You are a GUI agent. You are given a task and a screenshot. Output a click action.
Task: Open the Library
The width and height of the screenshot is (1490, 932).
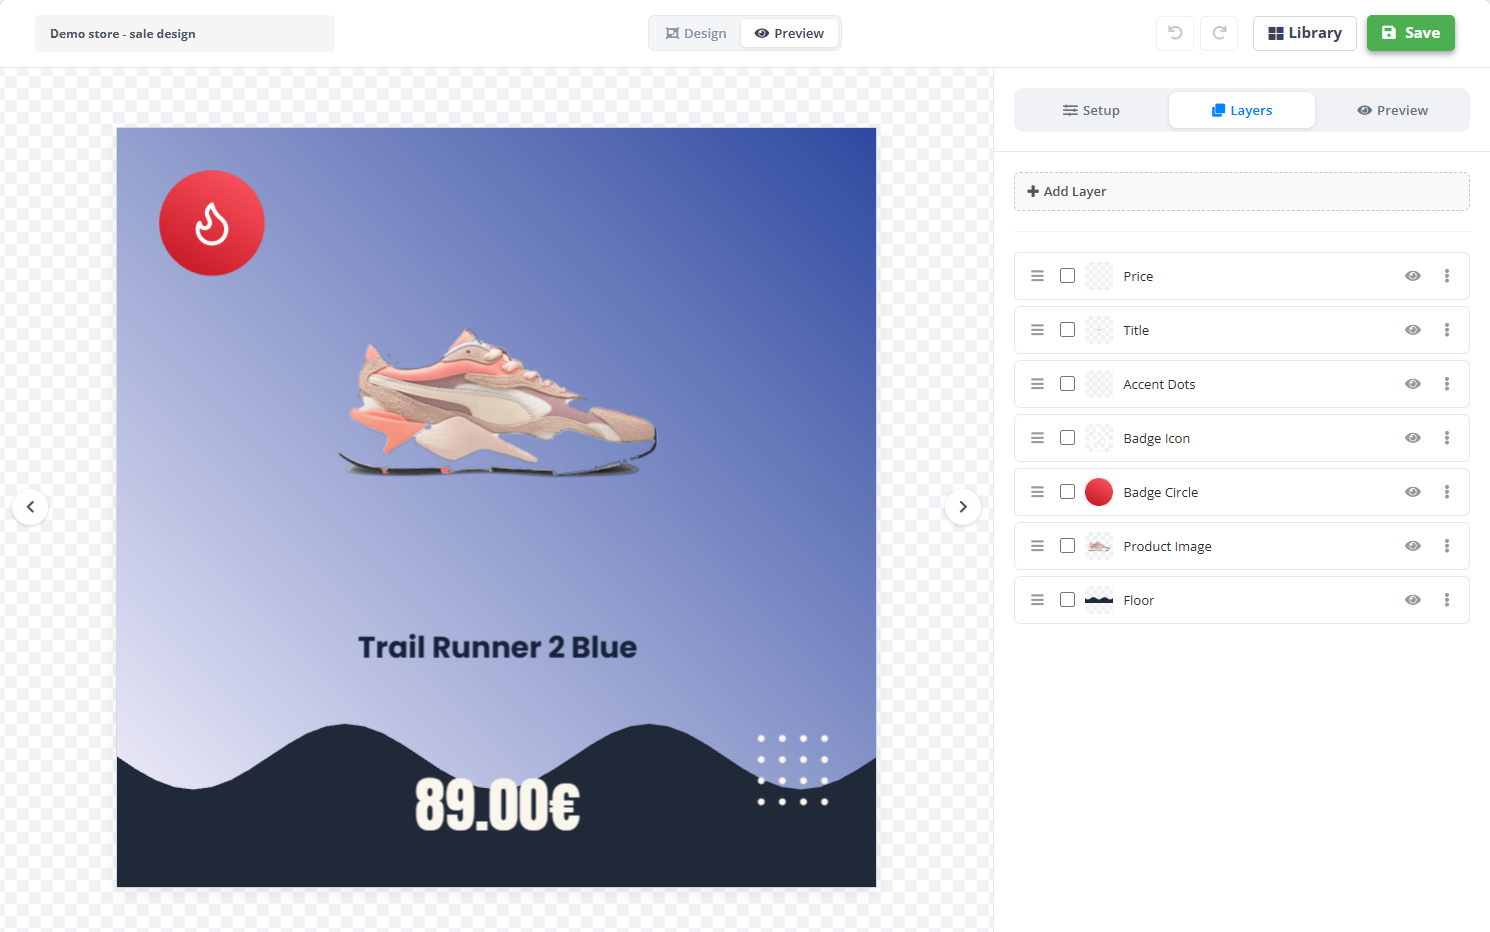[1305, 33]
